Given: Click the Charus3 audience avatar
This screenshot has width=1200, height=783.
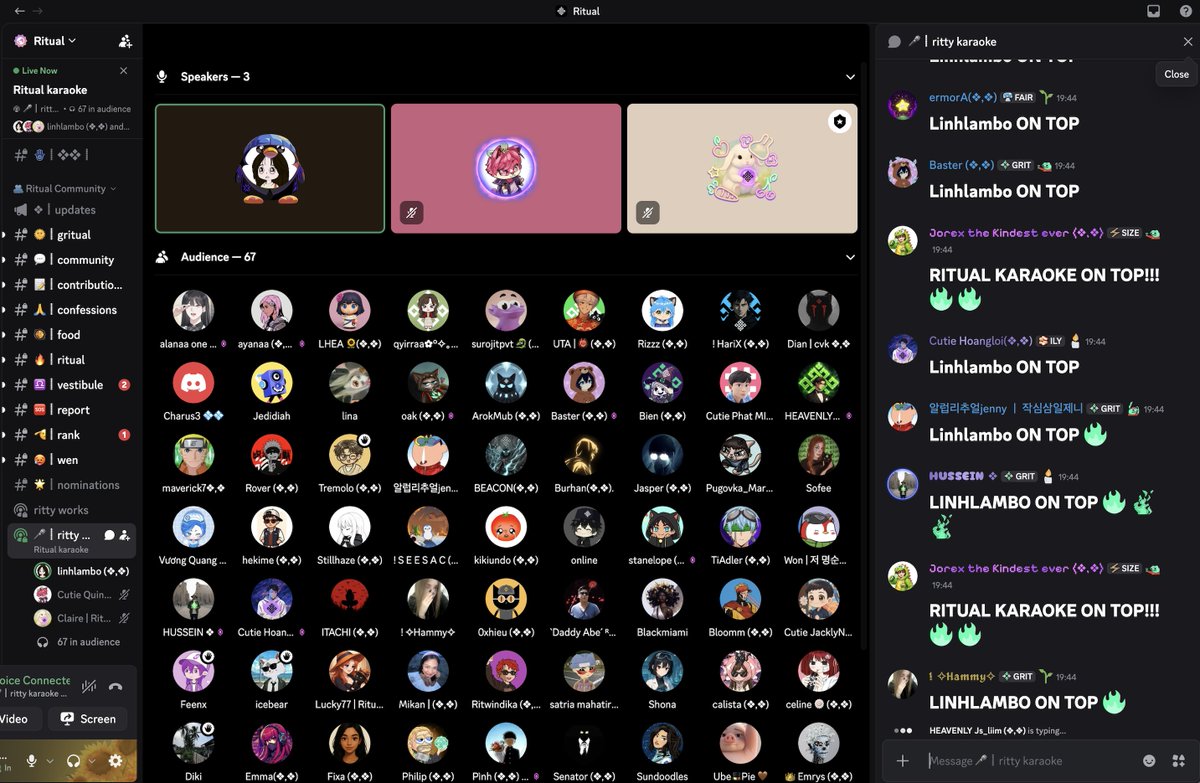Looking at the screenshot, I should pos(193,383).
